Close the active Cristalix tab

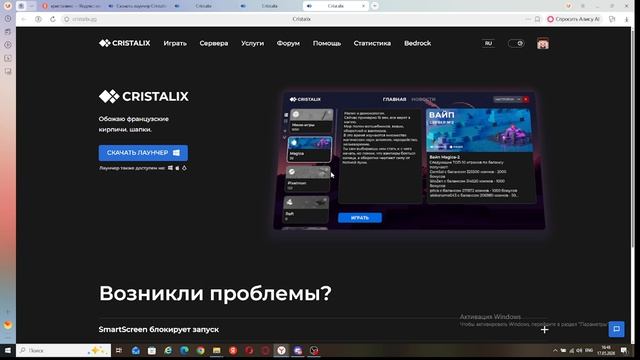tap(363, 6)
